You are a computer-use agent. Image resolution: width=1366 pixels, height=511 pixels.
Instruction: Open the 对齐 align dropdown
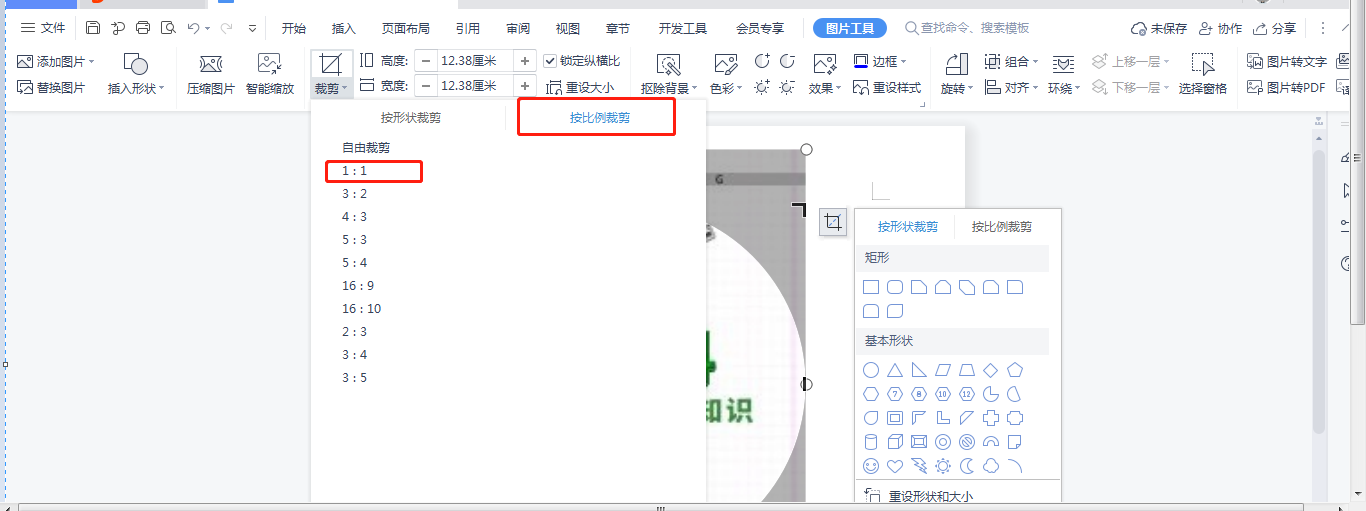coord(1035,89)
